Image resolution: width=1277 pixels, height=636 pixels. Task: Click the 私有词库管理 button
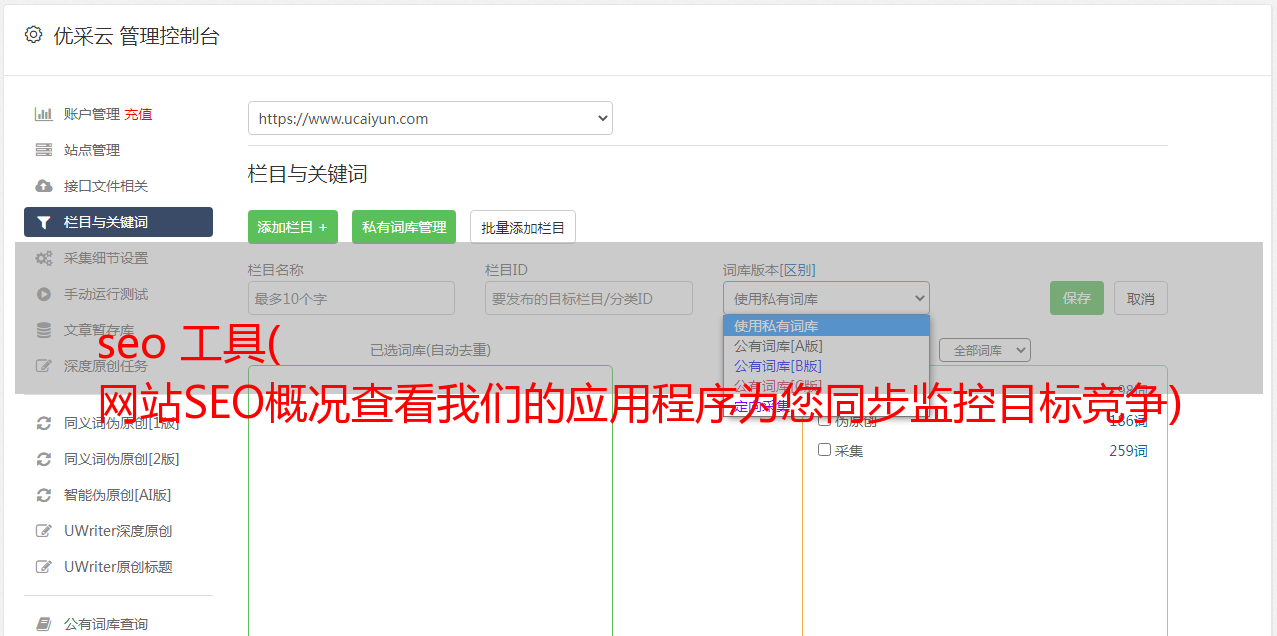(404, 227)
